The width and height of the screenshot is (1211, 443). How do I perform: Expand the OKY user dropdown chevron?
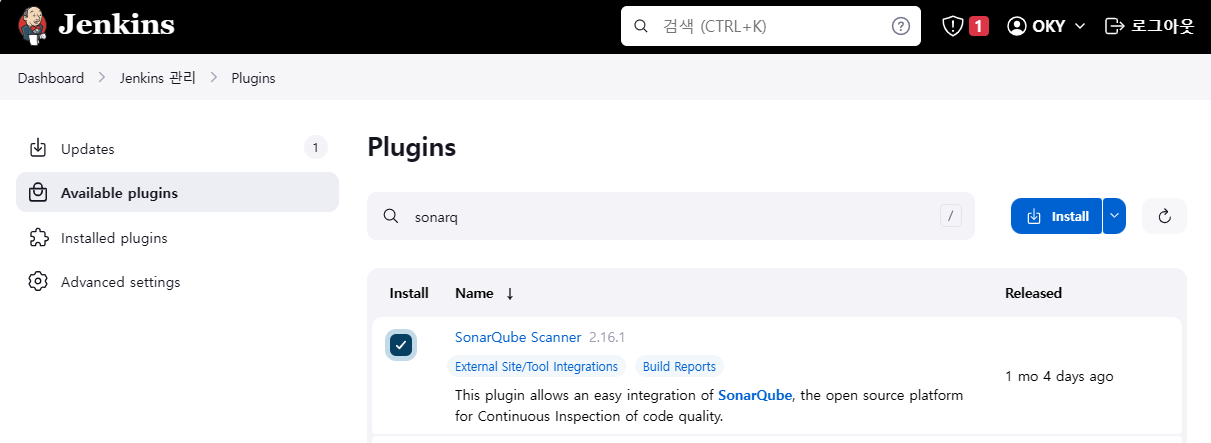1079,26
